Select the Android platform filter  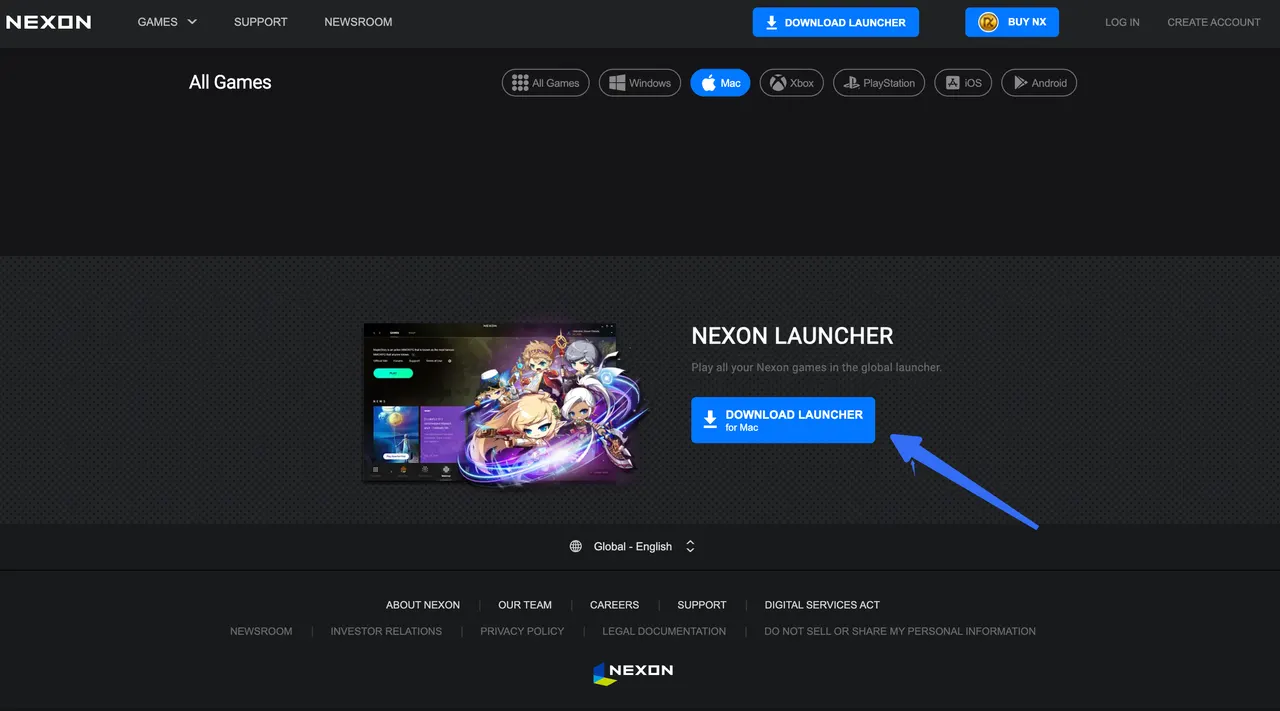(1039, 83)
